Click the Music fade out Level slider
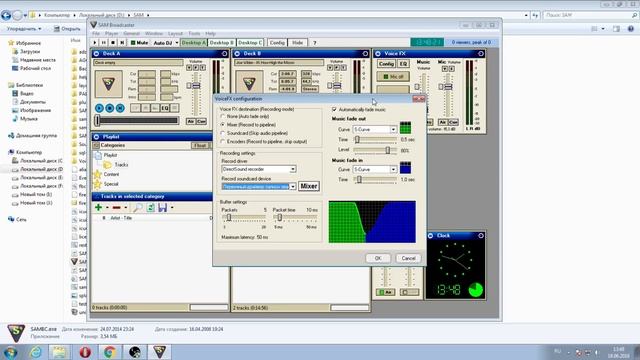Screen dimensions: 640x360 coord(375,150)
